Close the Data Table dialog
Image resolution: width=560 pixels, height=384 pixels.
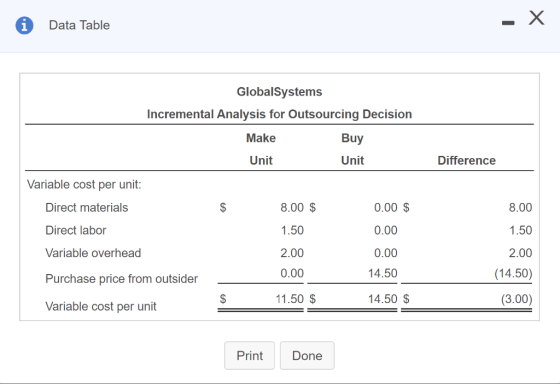click(536, 18)
